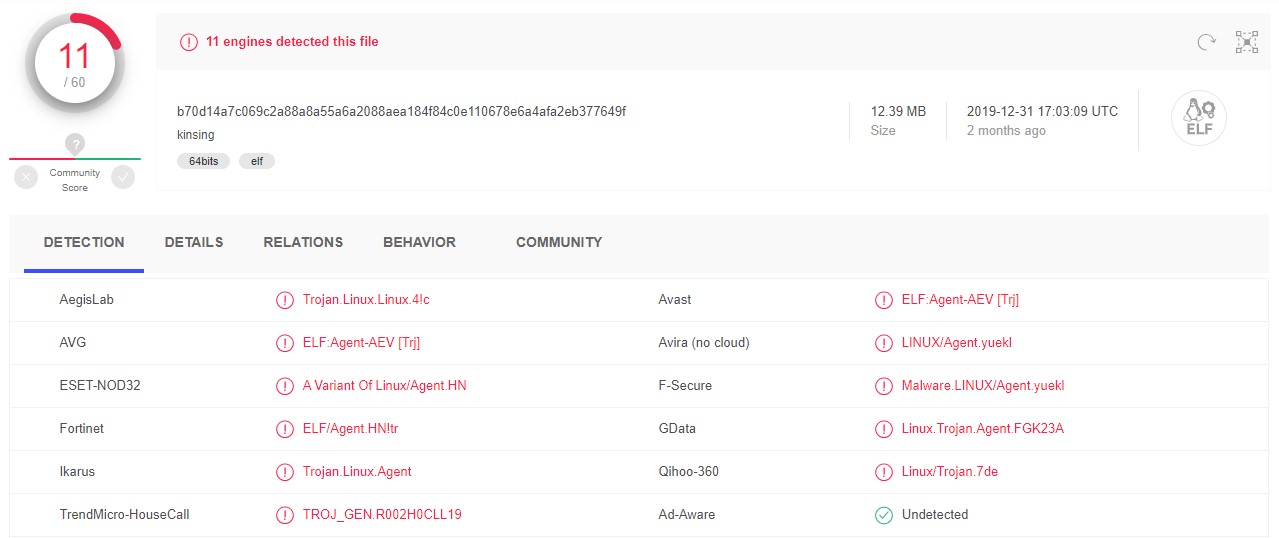Click the alert icon beside 11 engines detected
The image size is (1279, 538).
188,42
